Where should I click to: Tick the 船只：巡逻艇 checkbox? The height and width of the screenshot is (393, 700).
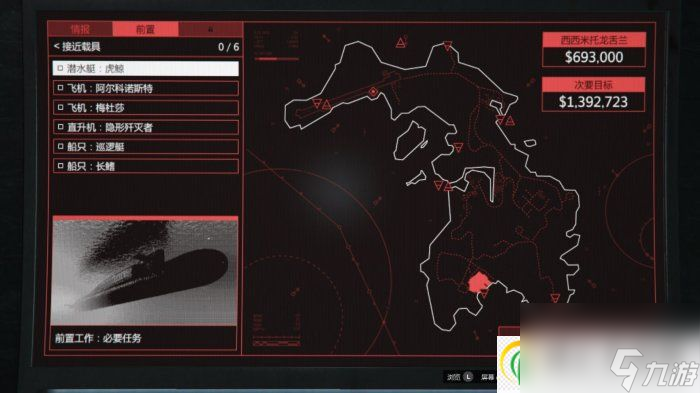click(60, 146)
